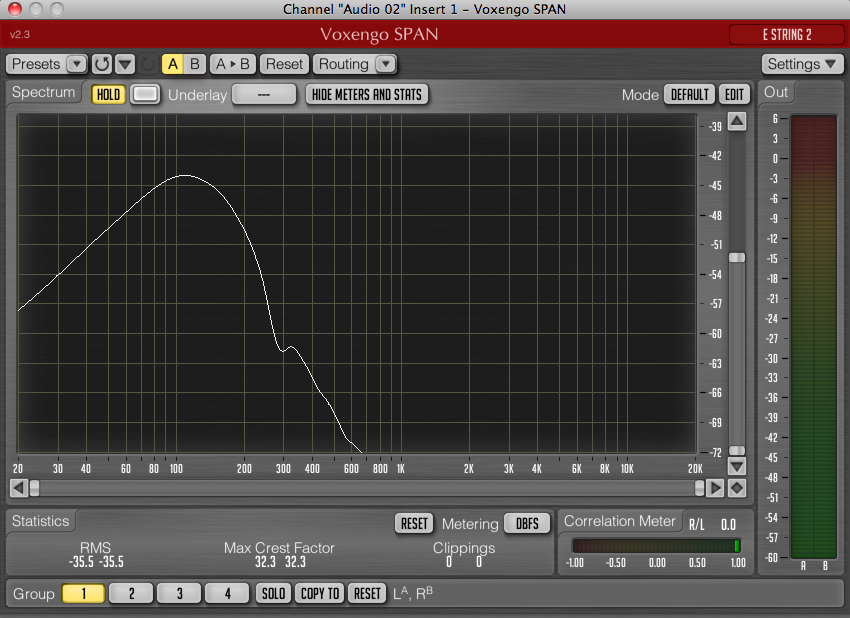Close the plugin window with red button
This screenshot has height=618, width=850.
(x=15, y=9)
